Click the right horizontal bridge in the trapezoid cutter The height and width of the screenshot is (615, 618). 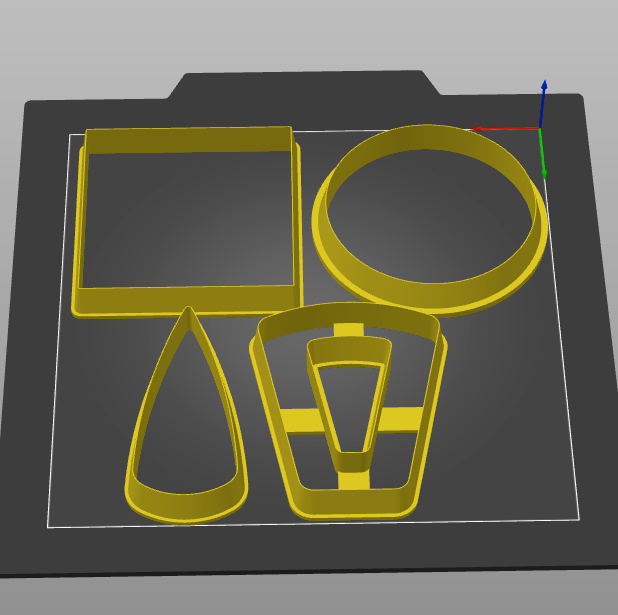click(400, 417)
